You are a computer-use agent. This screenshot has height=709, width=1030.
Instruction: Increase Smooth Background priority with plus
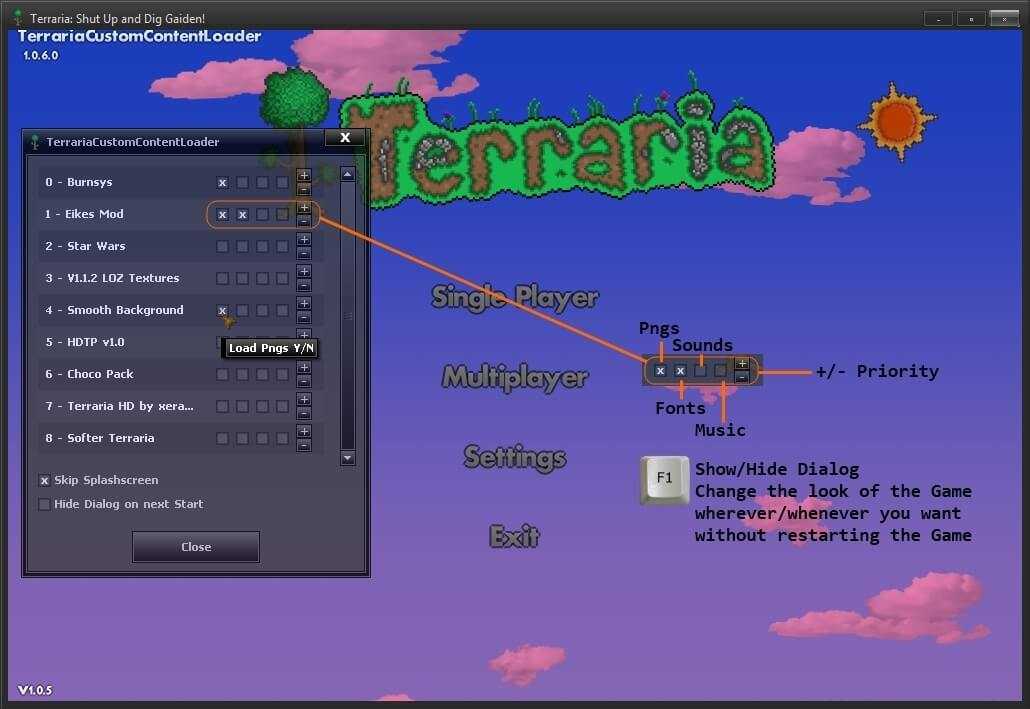(303, 304)
